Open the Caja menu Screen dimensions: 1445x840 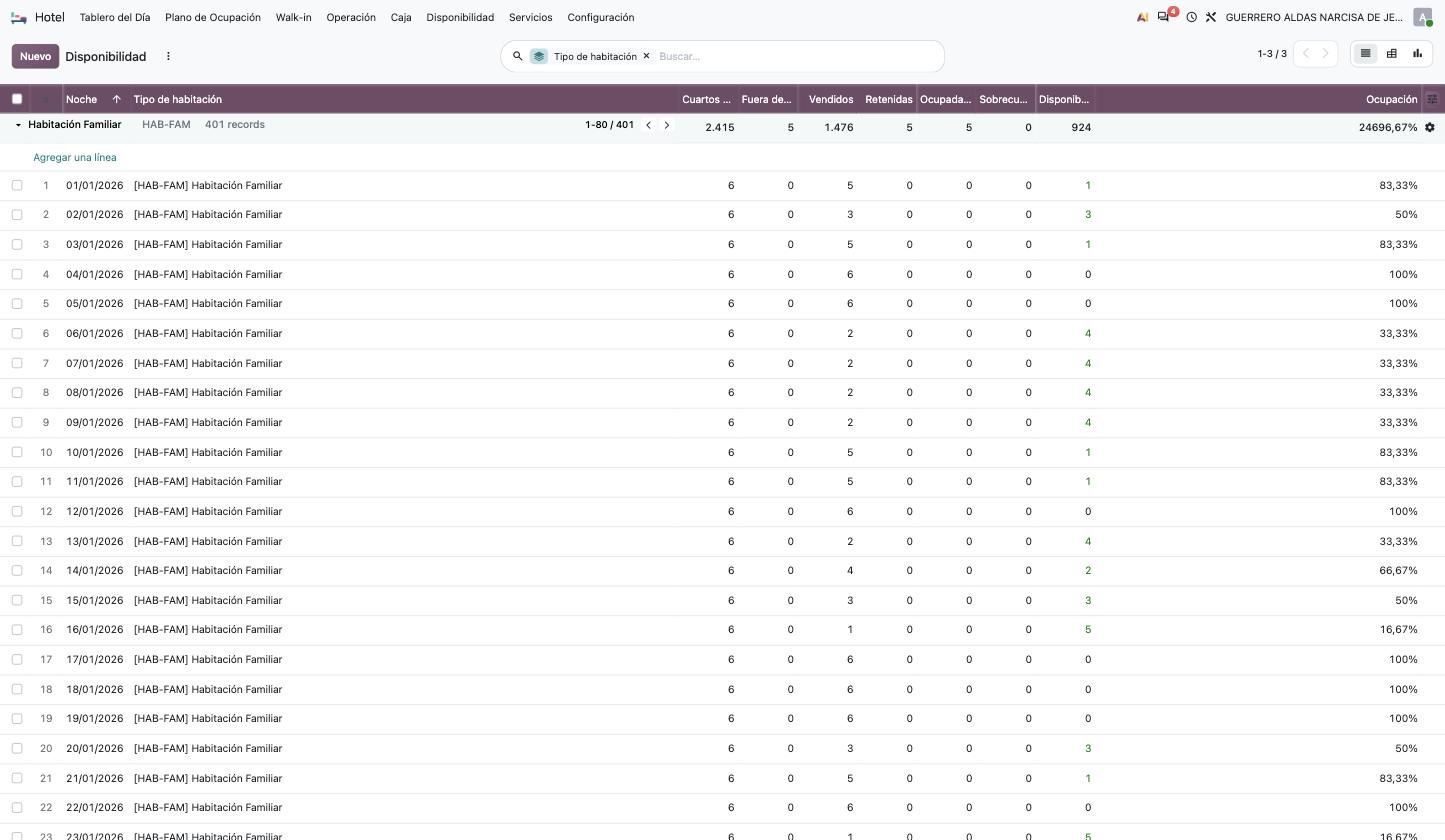click(401, 17)
